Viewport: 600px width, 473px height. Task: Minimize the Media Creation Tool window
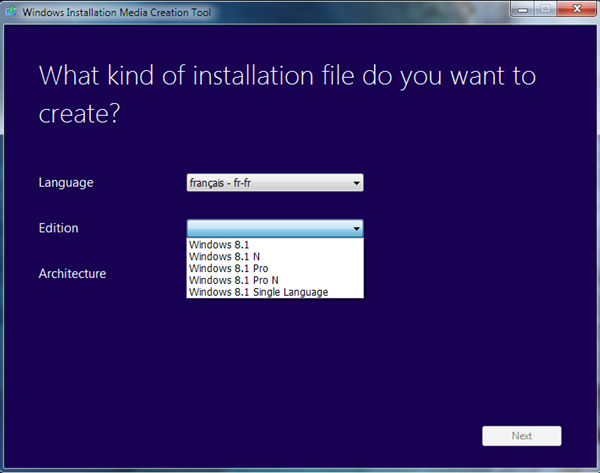[x=523, y=9]
